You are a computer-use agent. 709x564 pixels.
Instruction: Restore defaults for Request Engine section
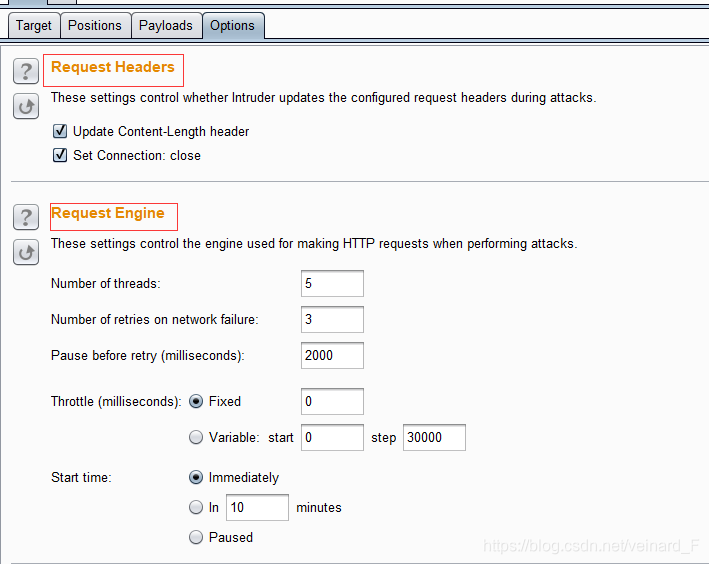click(26, 252)
